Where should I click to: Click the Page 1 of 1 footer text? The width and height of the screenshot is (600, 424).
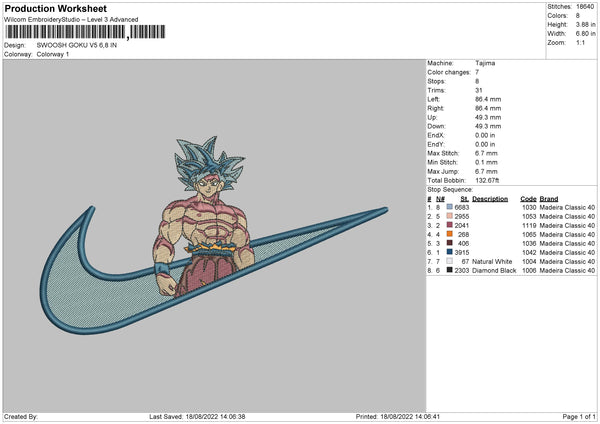(579, 416)
